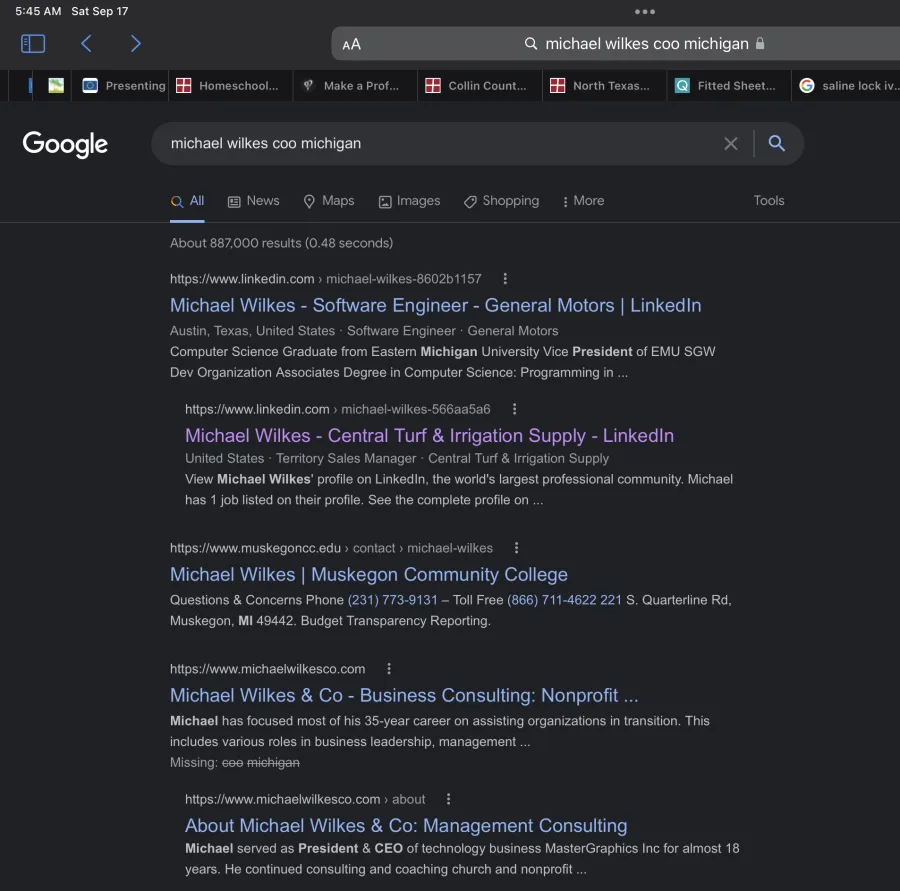Screen dimensions: 900x891
Task: Open the tab with the picture favicon
Action: (56, 86)
